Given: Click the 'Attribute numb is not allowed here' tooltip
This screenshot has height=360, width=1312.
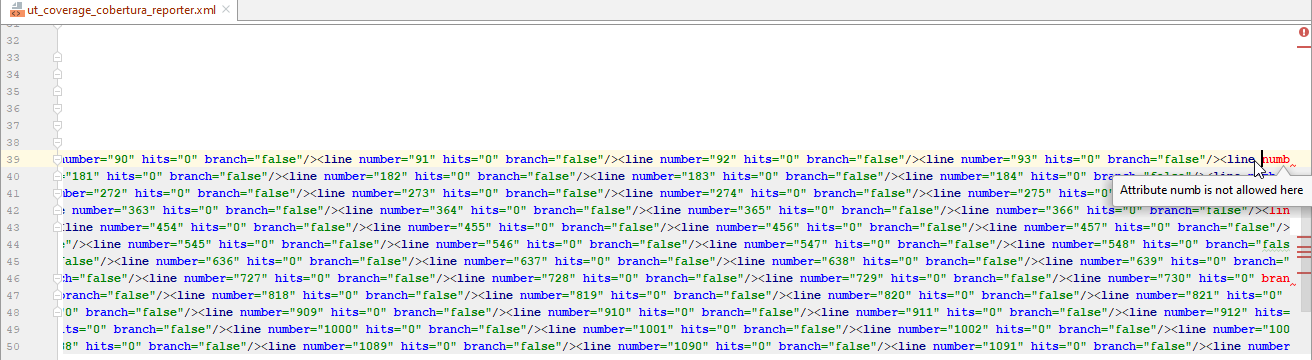Looking at the screenshot, I should click(x=1211, y=189).
